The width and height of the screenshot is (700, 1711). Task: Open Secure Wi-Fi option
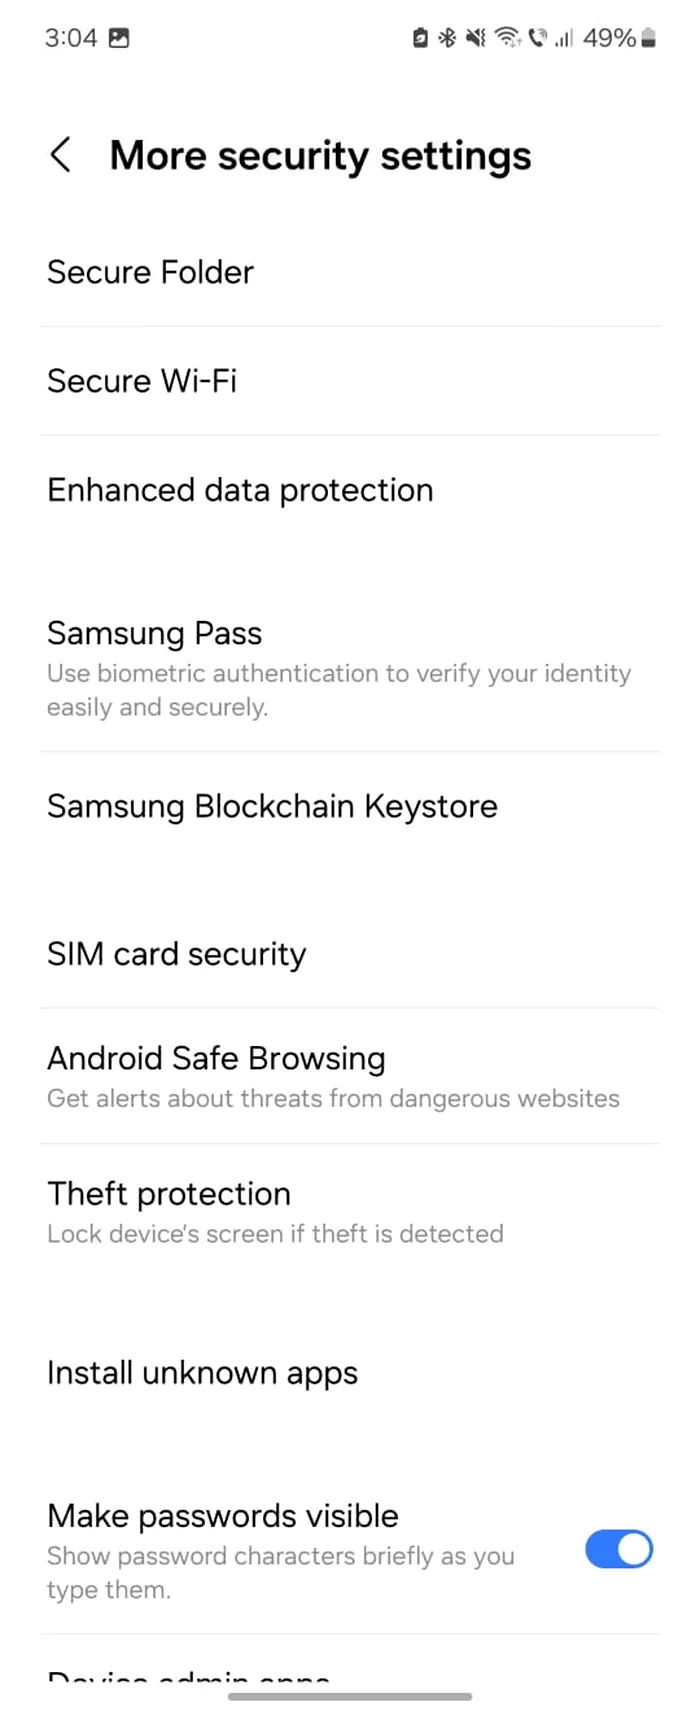coord(142,381)
